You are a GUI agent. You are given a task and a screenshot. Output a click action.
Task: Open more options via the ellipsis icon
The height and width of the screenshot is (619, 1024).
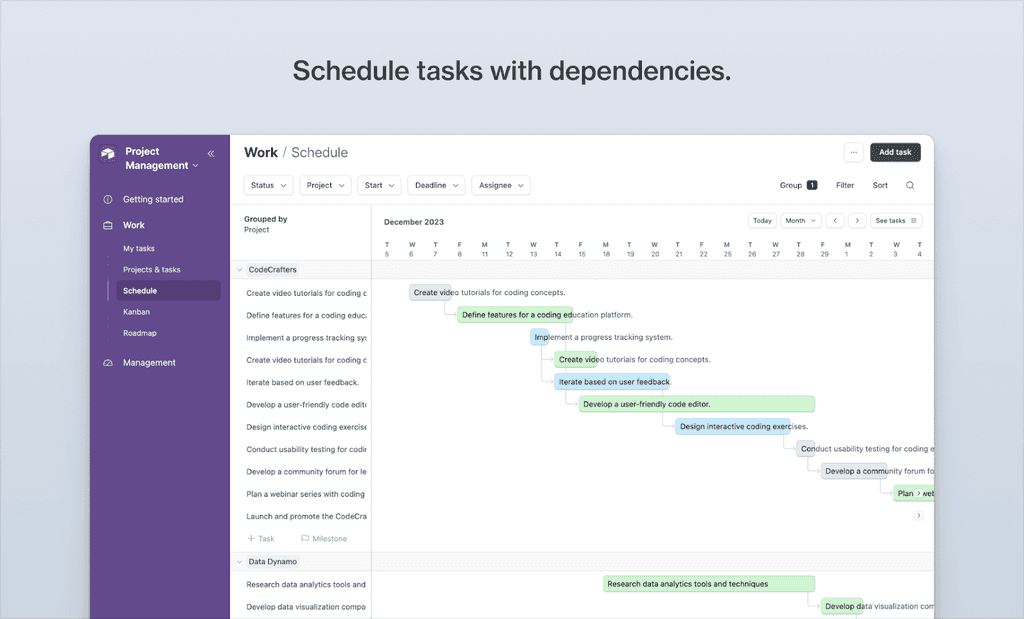[853, 152]
